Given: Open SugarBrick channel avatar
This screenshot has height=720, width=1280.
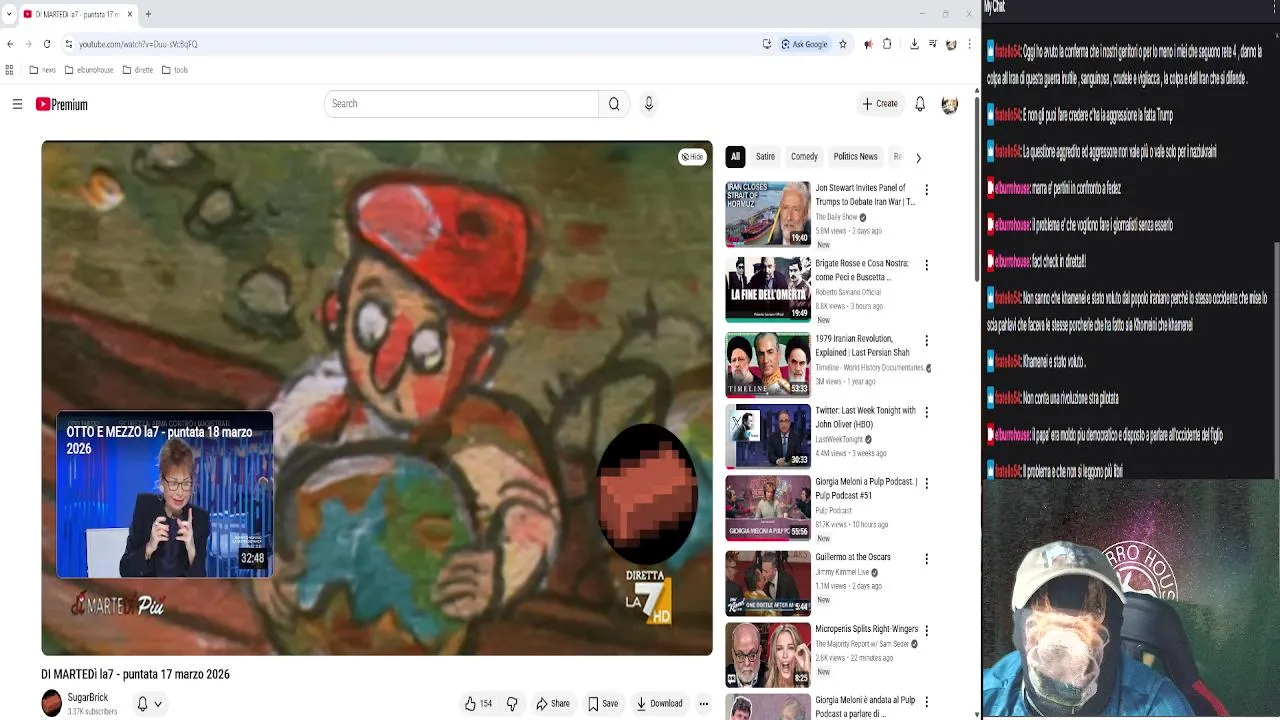Looking at the screenshot, I should pyautogui.click(x=51, y=704).
